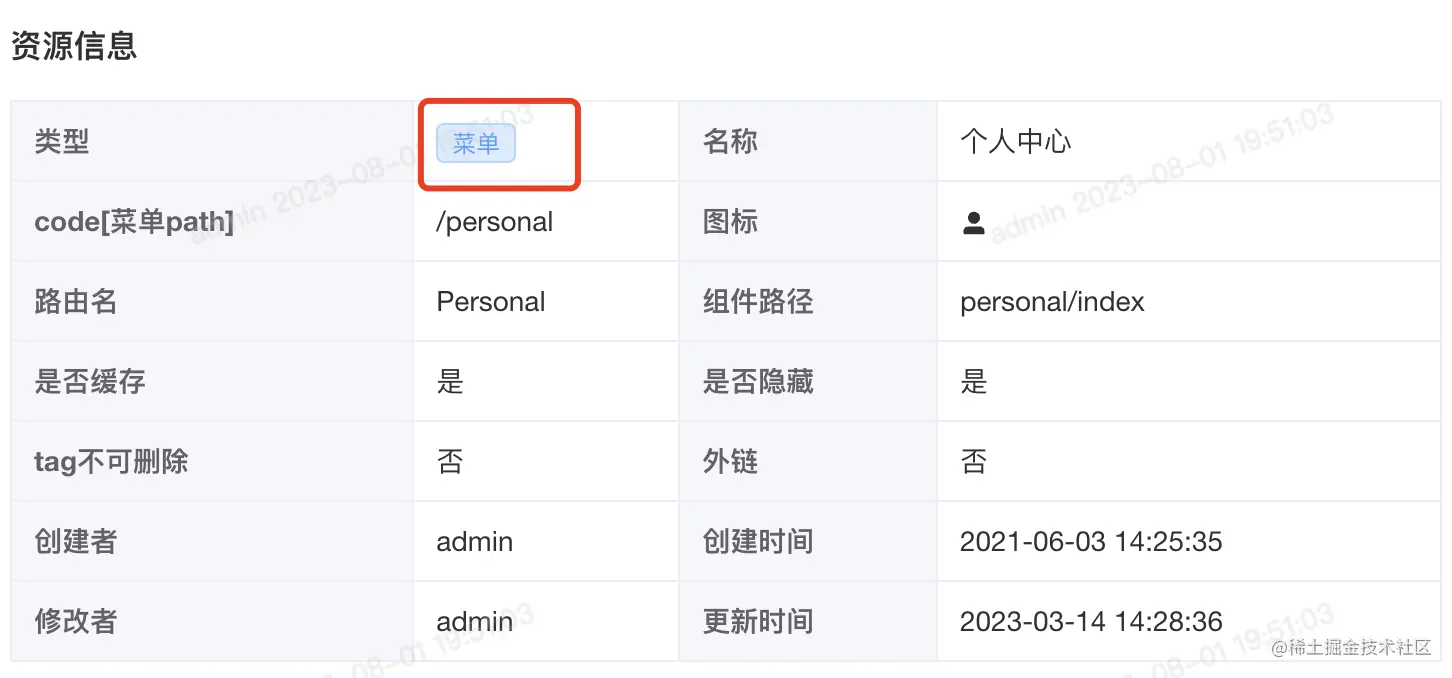Click the blue 菜单 type tag

pos(476,143)
